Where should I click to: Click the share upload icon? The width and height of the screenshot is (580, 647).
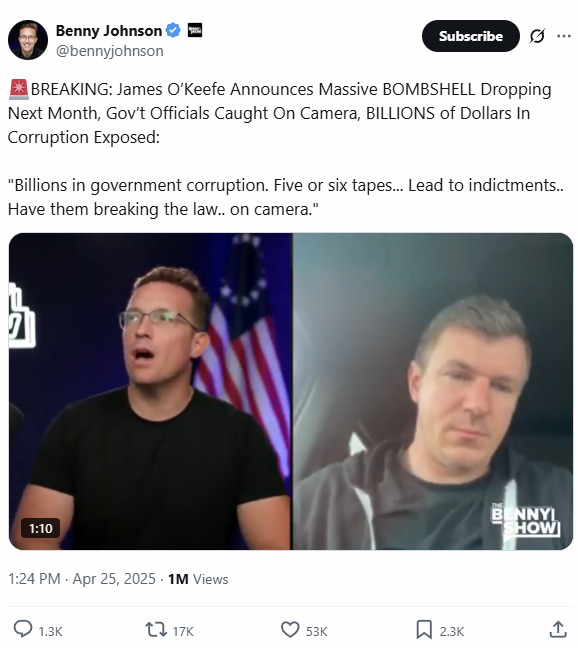click(x=558, y=630)
